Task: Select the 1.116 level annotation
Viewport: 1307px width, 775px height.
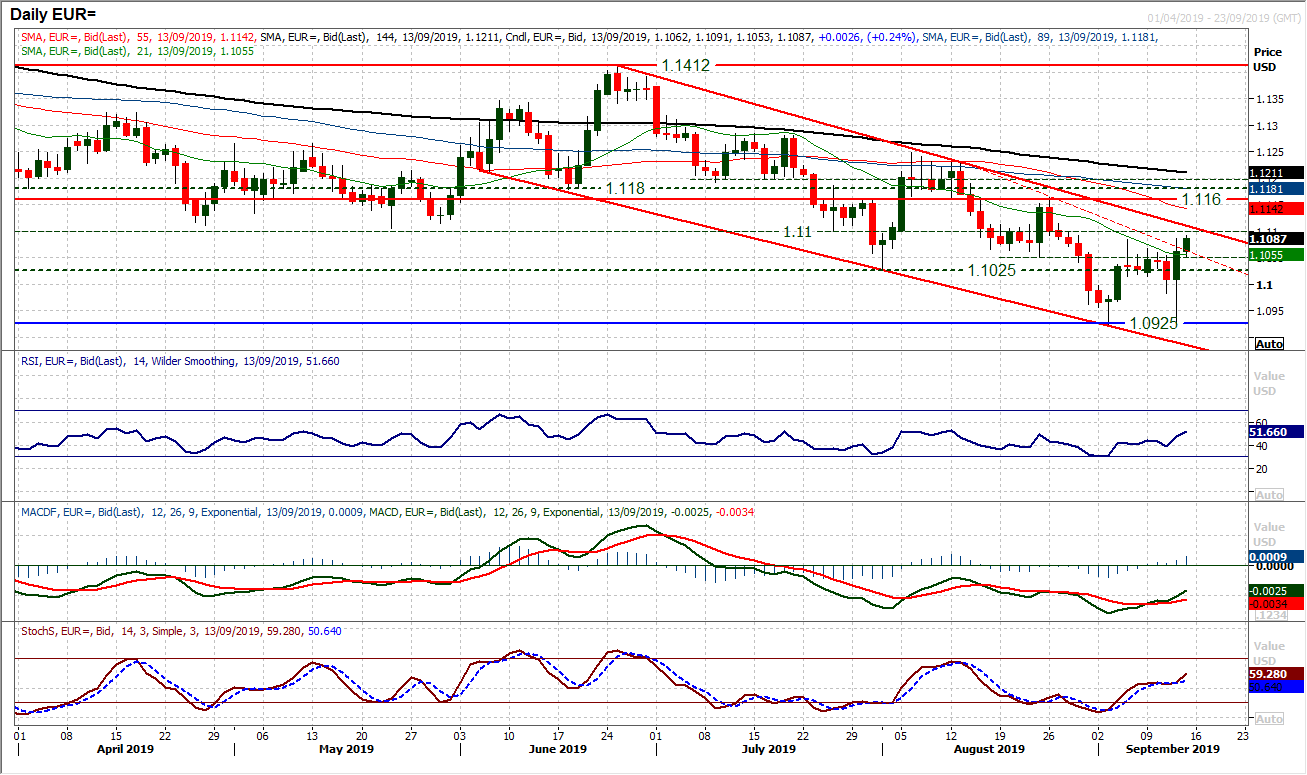Action: click(x=1201, y=200)
